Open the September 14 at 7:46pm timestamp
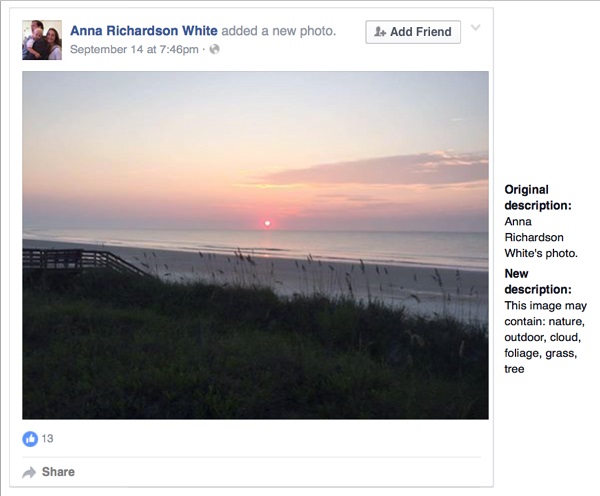Image resolution: width=600 pixels, height=496 pixels. pos(134,49)
